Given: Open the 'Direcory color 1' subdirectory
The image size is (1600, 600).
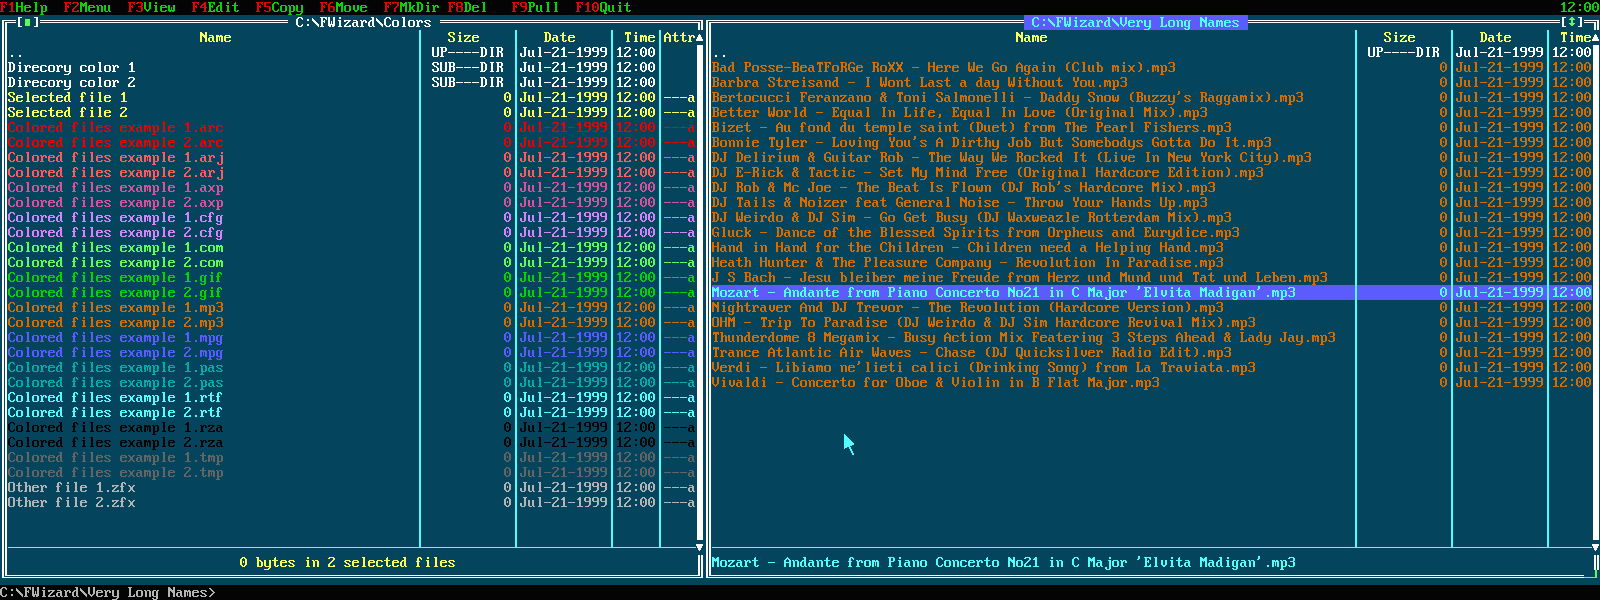Looking at the screenshot, I should click(x=71, y=67).
